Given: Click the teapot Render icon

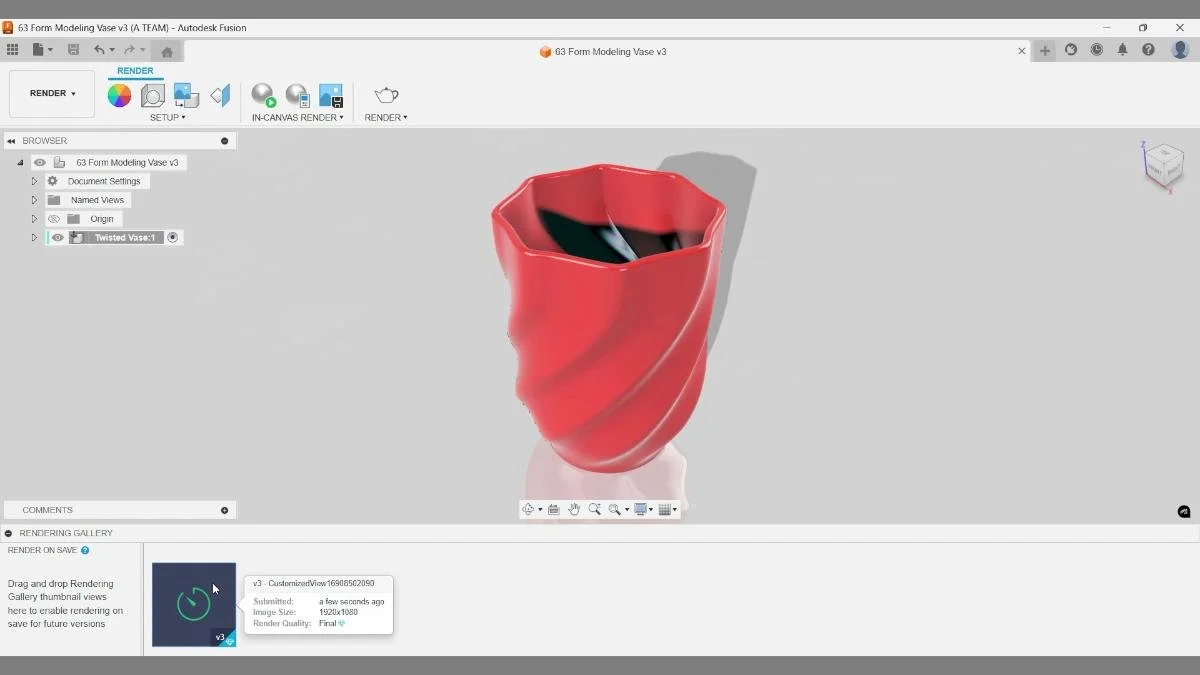Looking at the screenshot, I should [x=385, y=95].
